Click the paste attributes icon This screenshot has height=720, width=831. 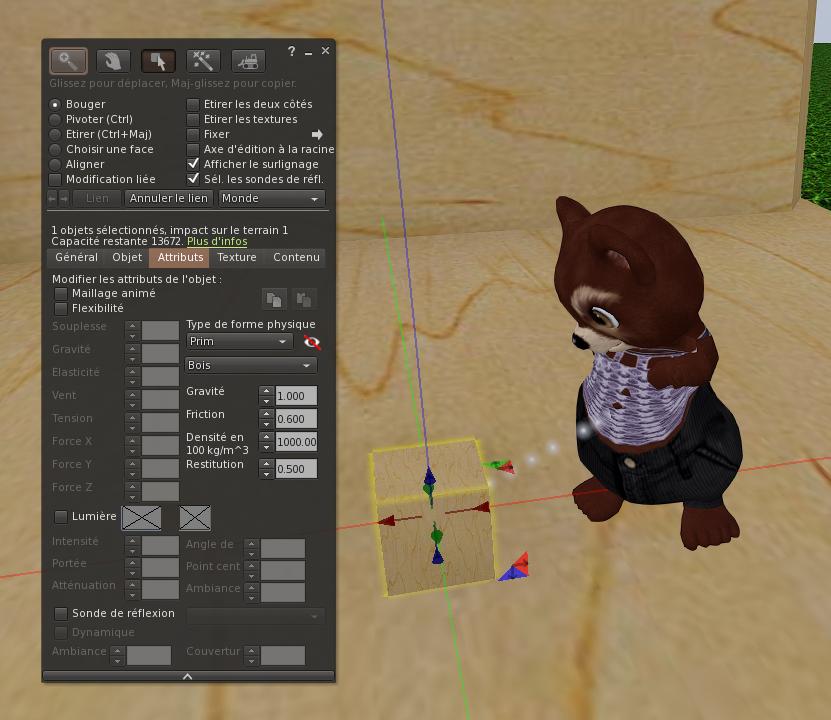point(304,299)
